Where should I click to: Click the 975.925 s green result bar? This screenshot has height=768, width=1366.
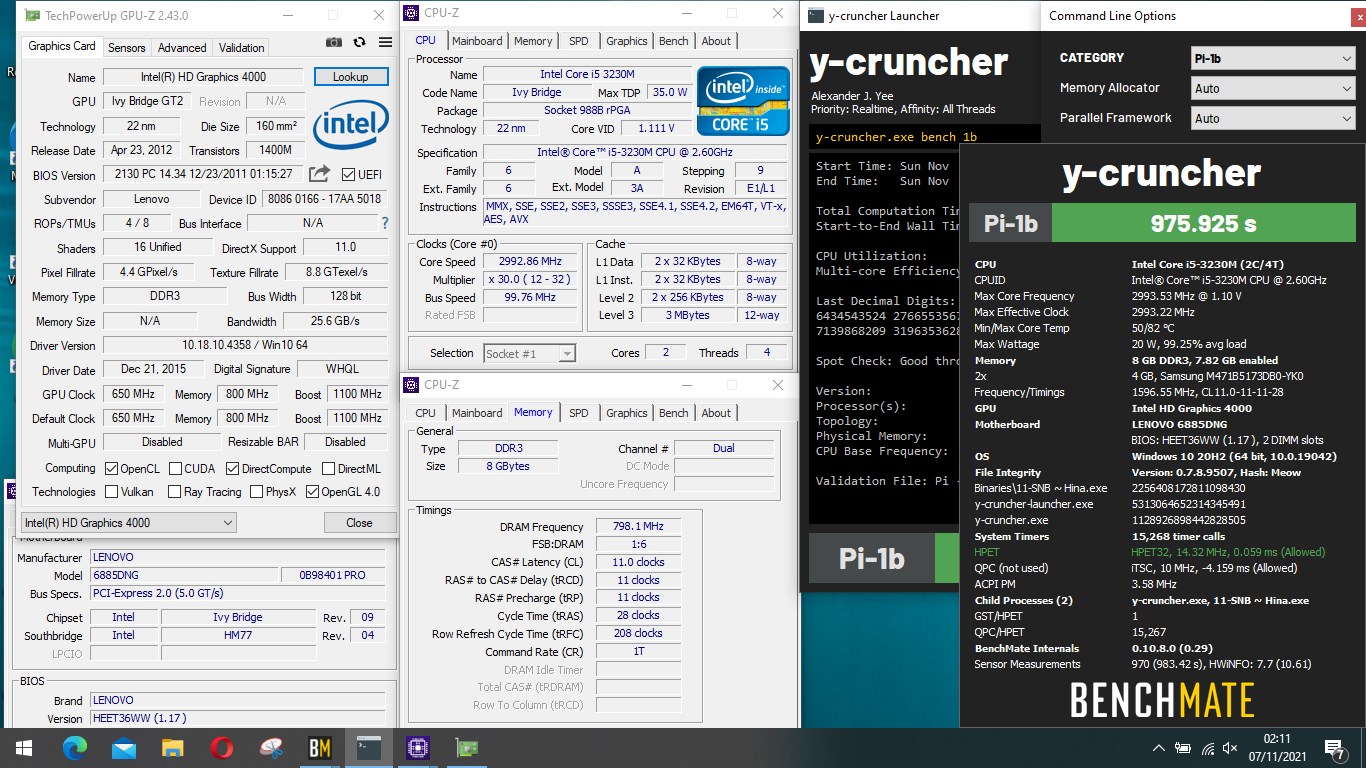click(x=1204, y=223)
